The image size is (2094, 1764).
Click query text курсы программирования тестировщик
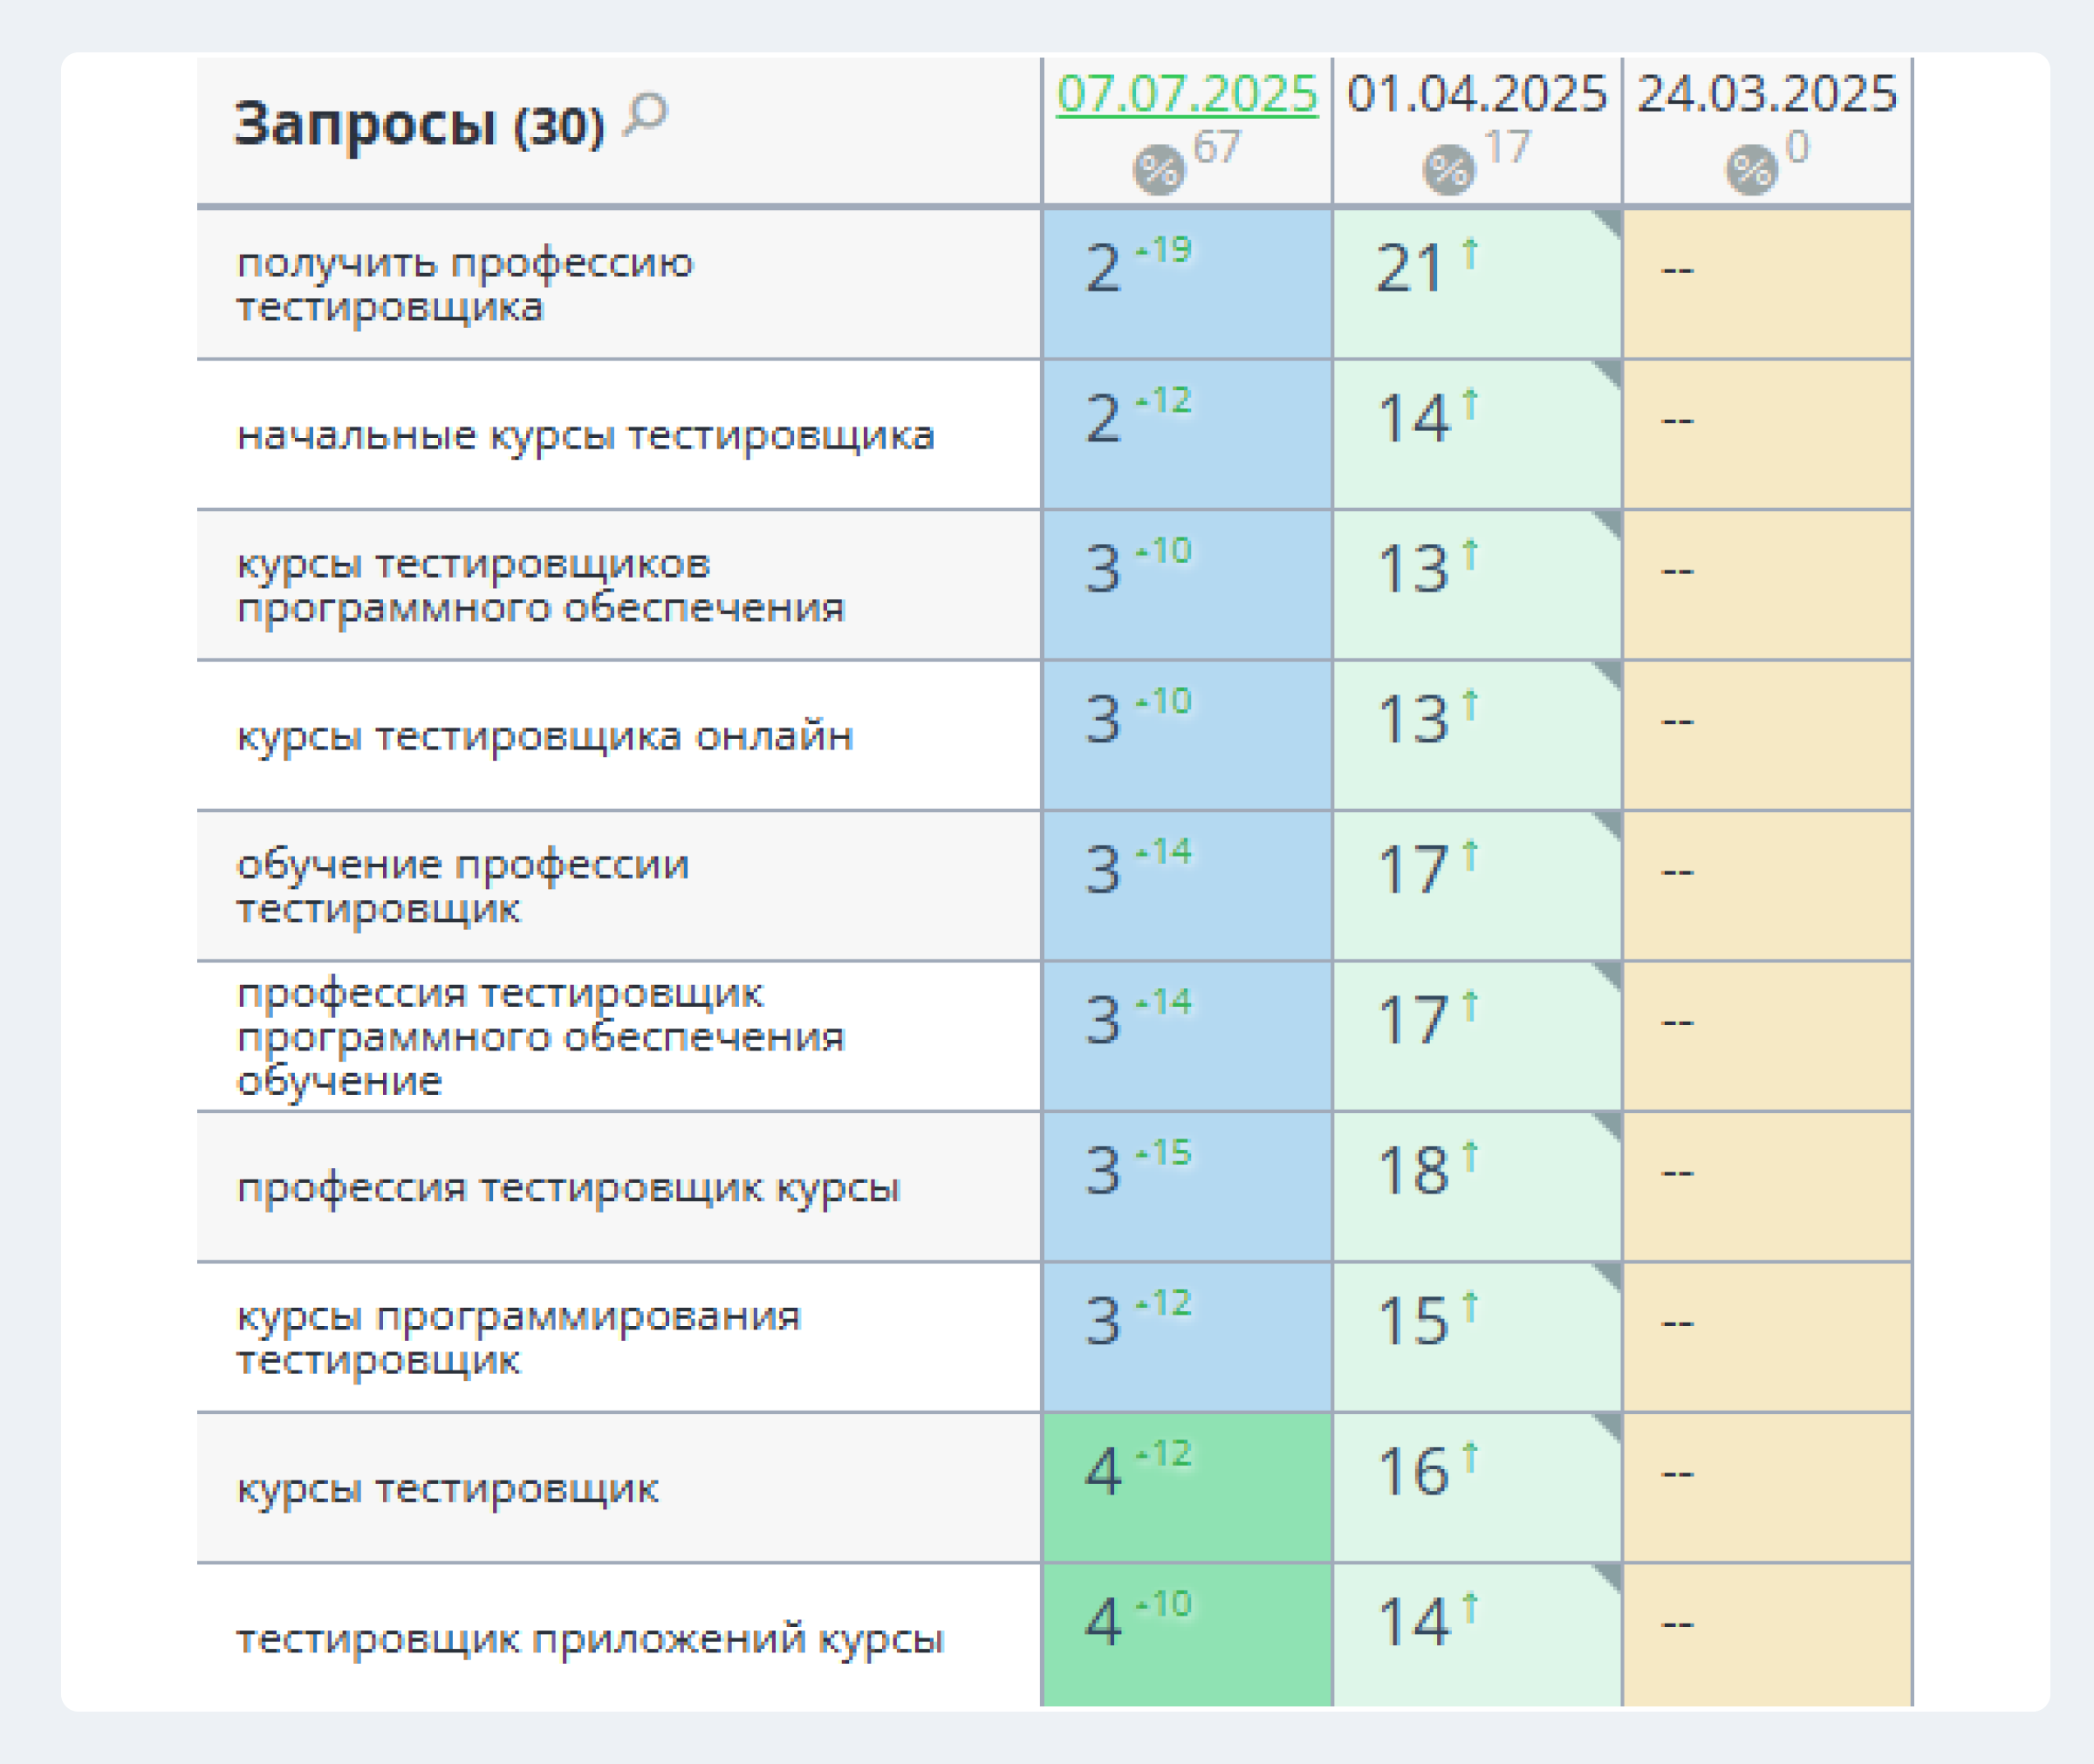tap(517, 1338)
